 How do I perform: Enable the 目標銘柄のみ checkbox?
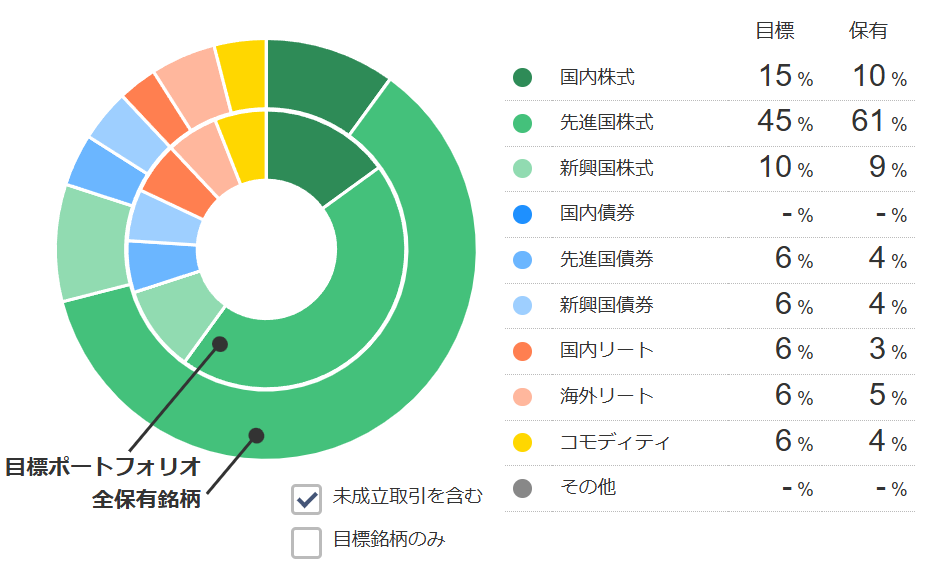coord(306,542)
